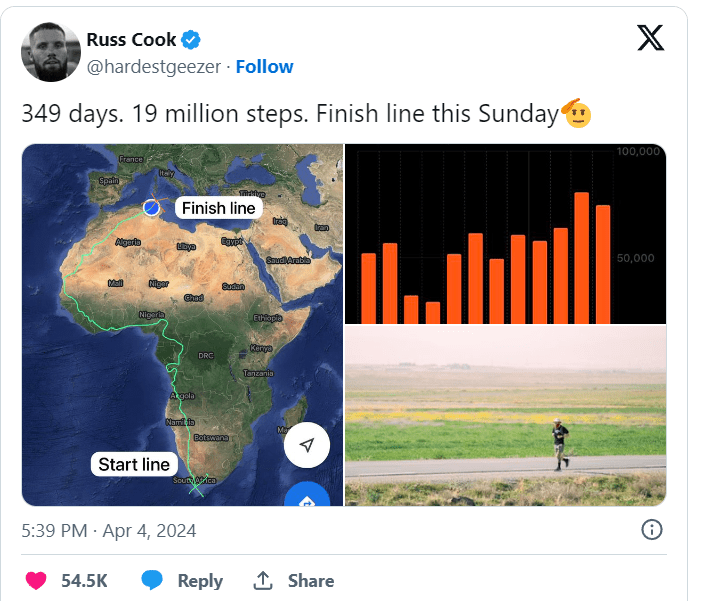This screenshot has width=717, height=601.
Task: Open the orange step-count bar chart image
Action: point(505,233)
